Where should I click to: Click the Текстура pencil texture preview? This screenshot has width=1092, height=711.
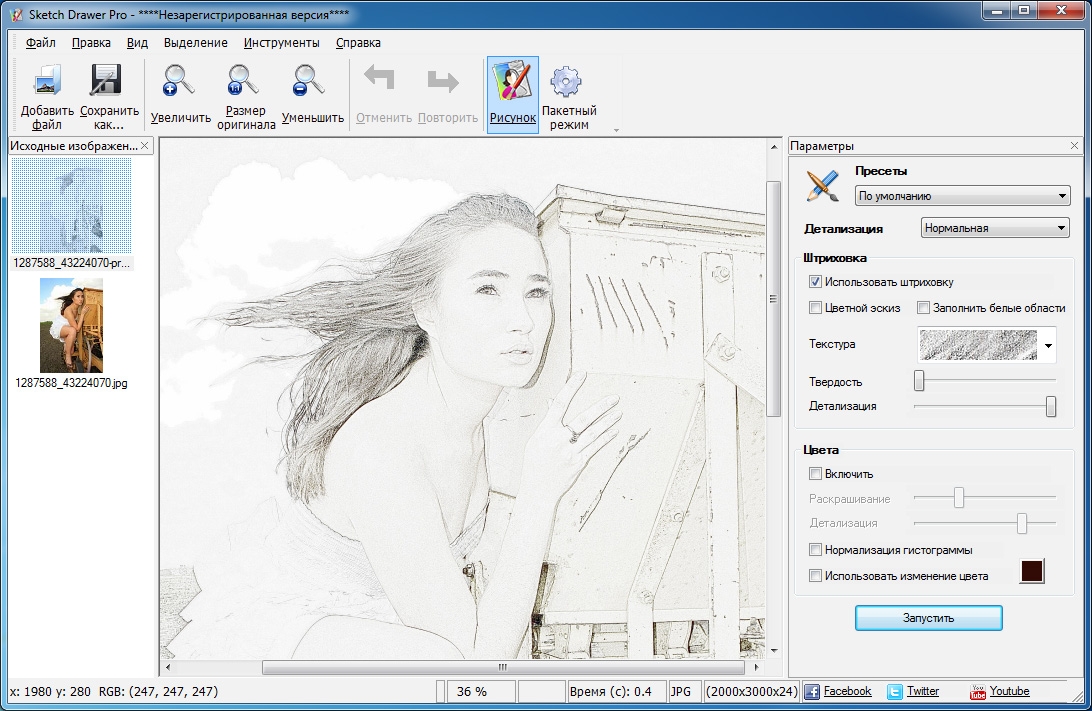click(x=978, y=345)
